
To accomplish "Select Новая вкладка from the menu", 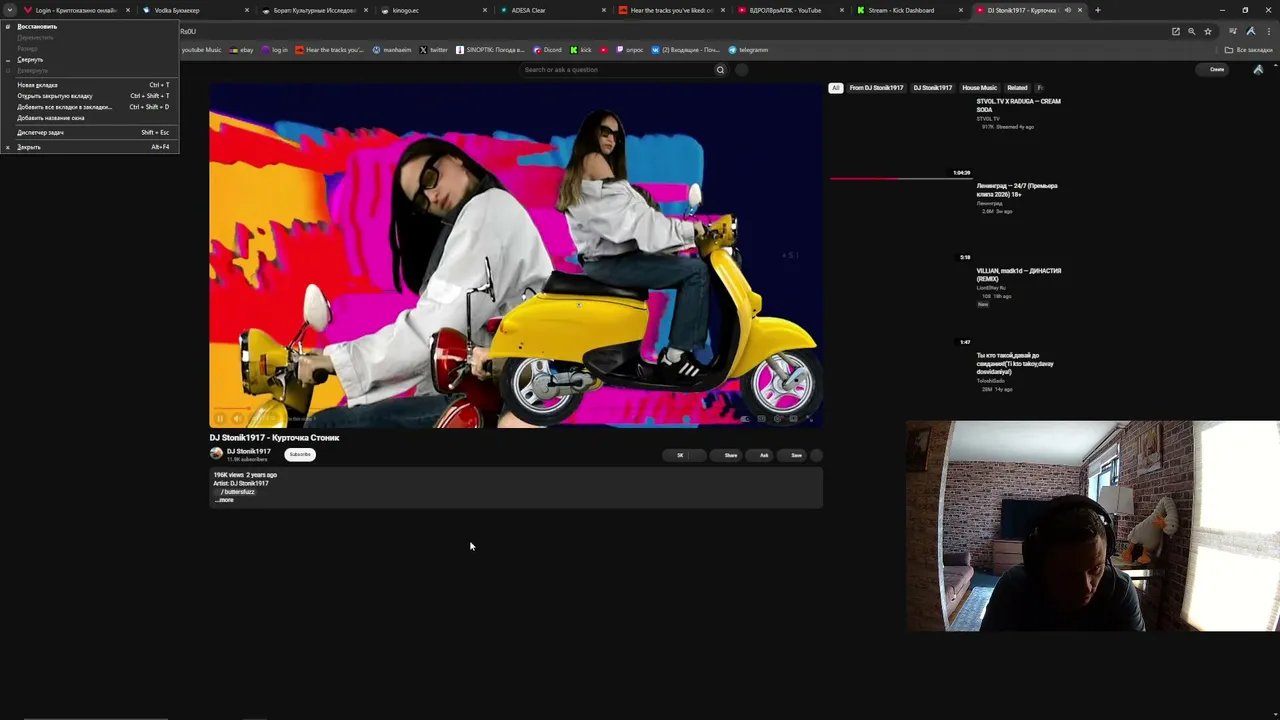I will coord(90,85).
